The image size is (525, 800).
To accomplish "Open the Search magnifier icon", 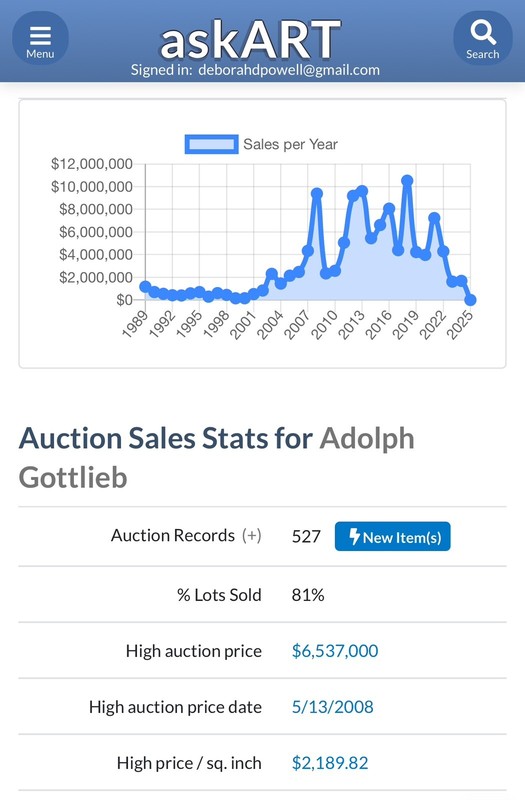I will point(483,38).
